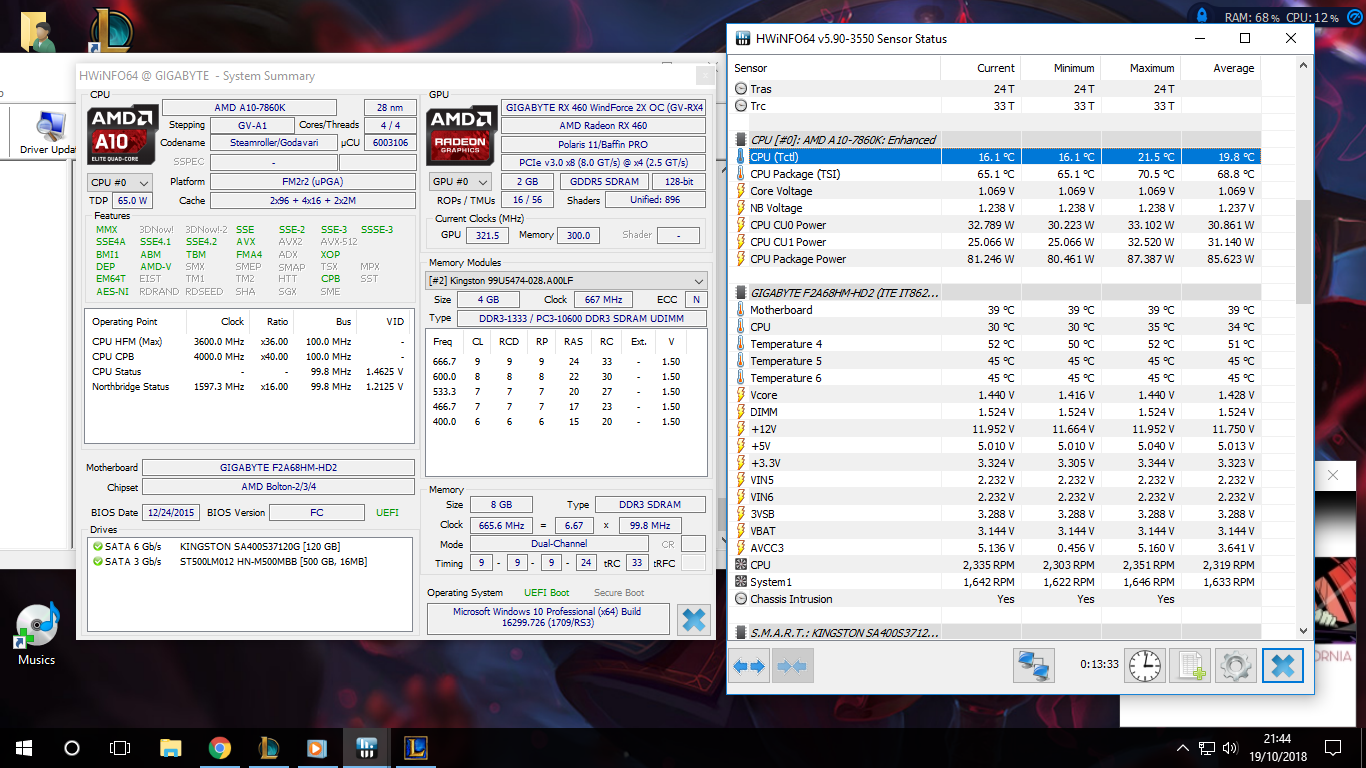1366x768 pixels.
Task: Click Current column header
Action: pyautogui.click(x=980, y=68)
